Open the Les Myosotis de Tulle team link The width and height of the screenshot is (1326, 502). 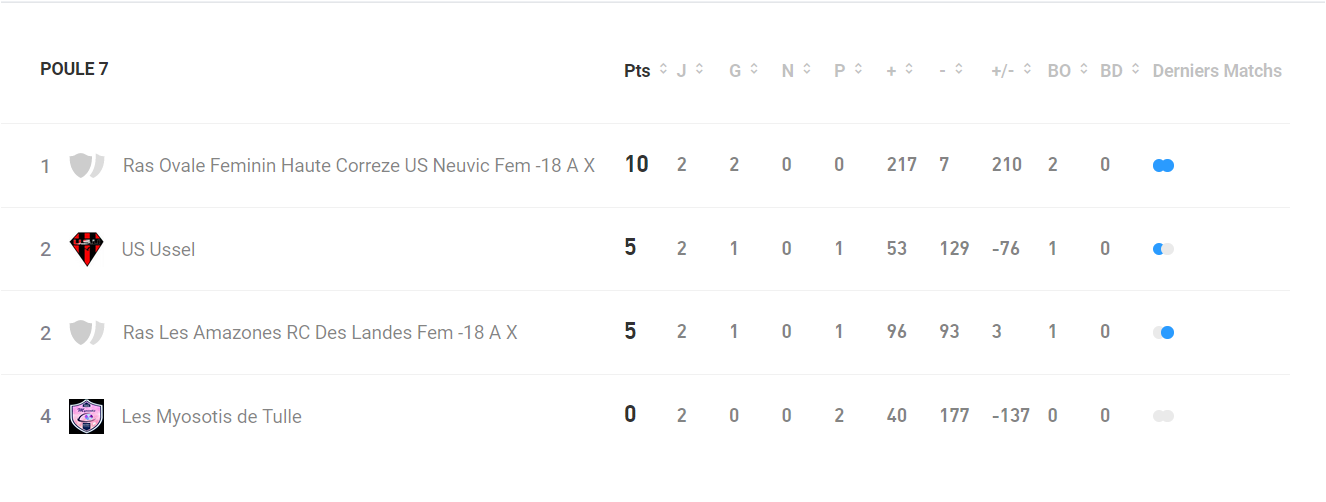(211, 416)
